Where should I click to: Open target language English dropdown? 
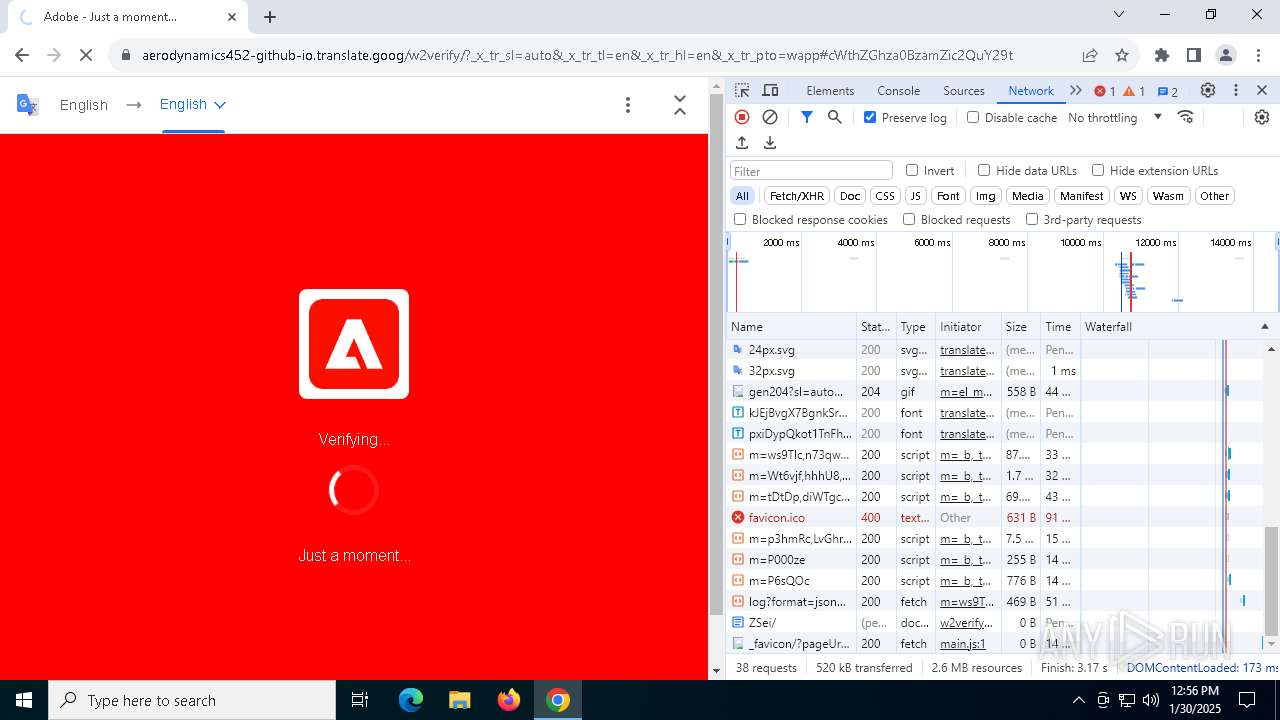click(193, 104)
